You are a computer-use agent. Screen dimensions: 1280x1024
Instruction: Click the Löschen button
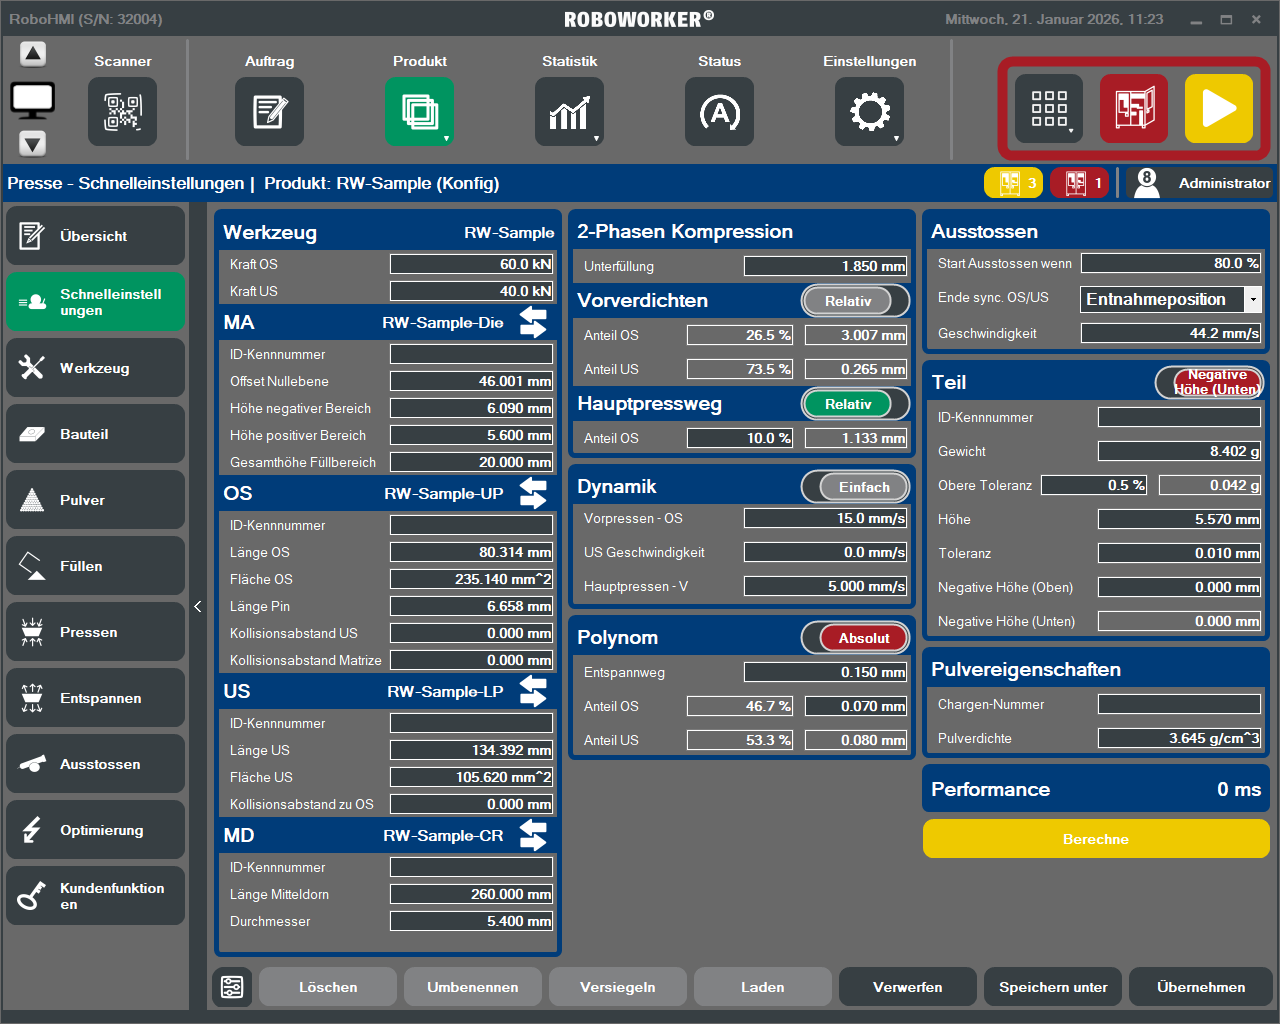point(328,987)
